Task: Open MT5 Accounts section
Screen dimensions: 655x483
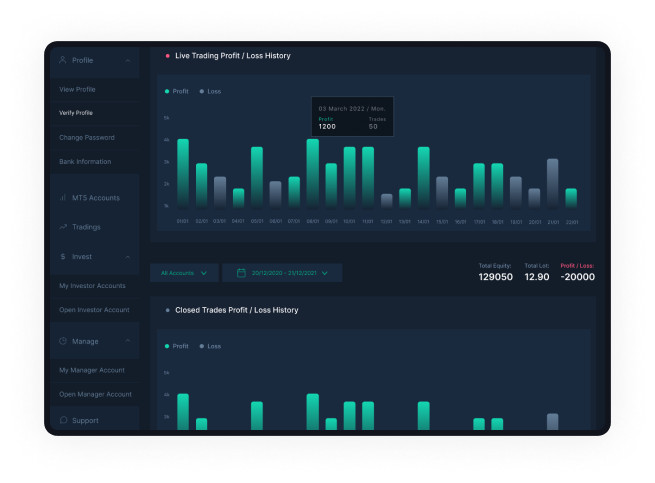Action: [x=94, y=198]
